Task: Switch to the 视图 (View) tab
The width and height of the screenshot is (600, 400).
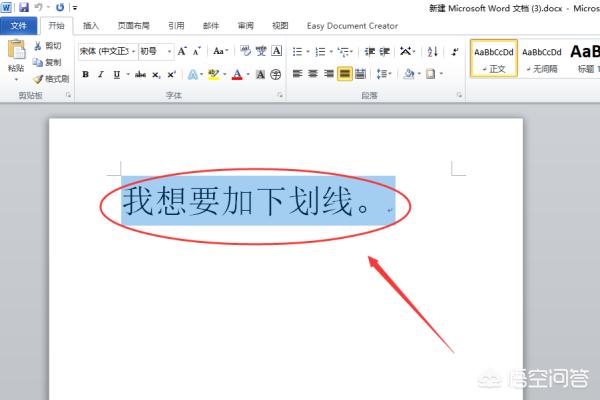Action: [x=280, y=26]
